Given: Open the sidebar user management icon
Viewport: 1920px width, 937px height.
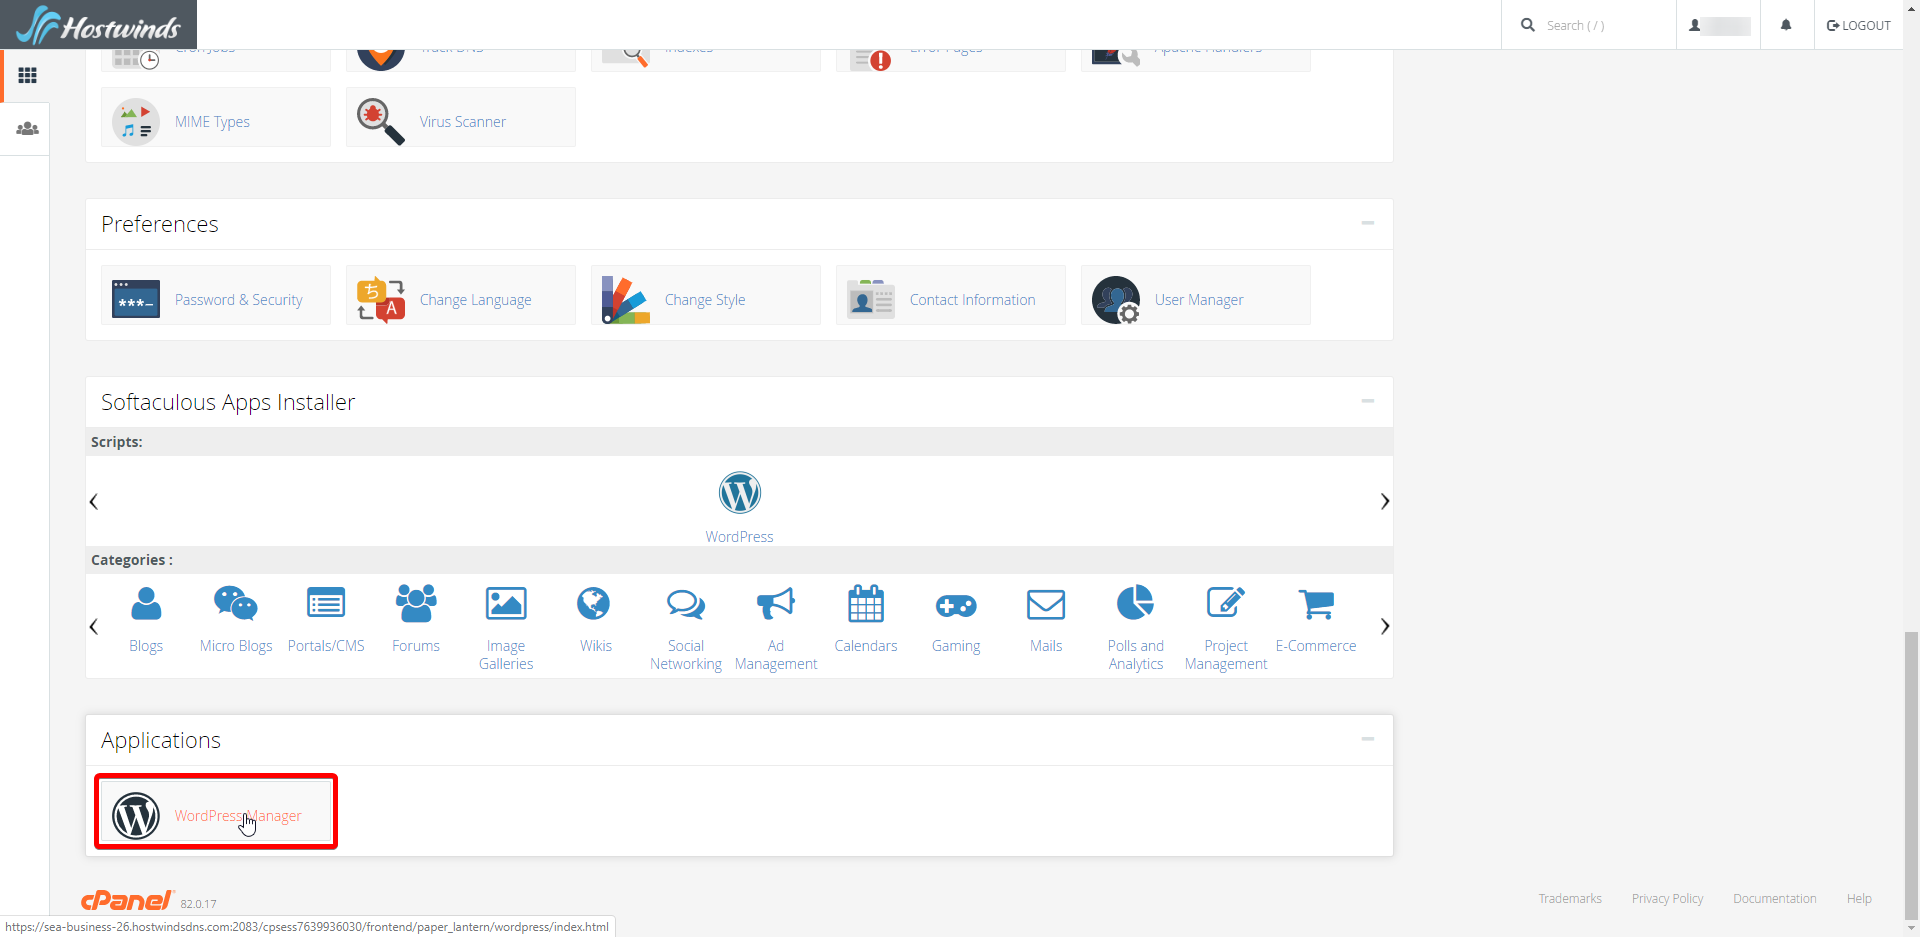Looking at the screenshot, I should click(x=27, y=129).
